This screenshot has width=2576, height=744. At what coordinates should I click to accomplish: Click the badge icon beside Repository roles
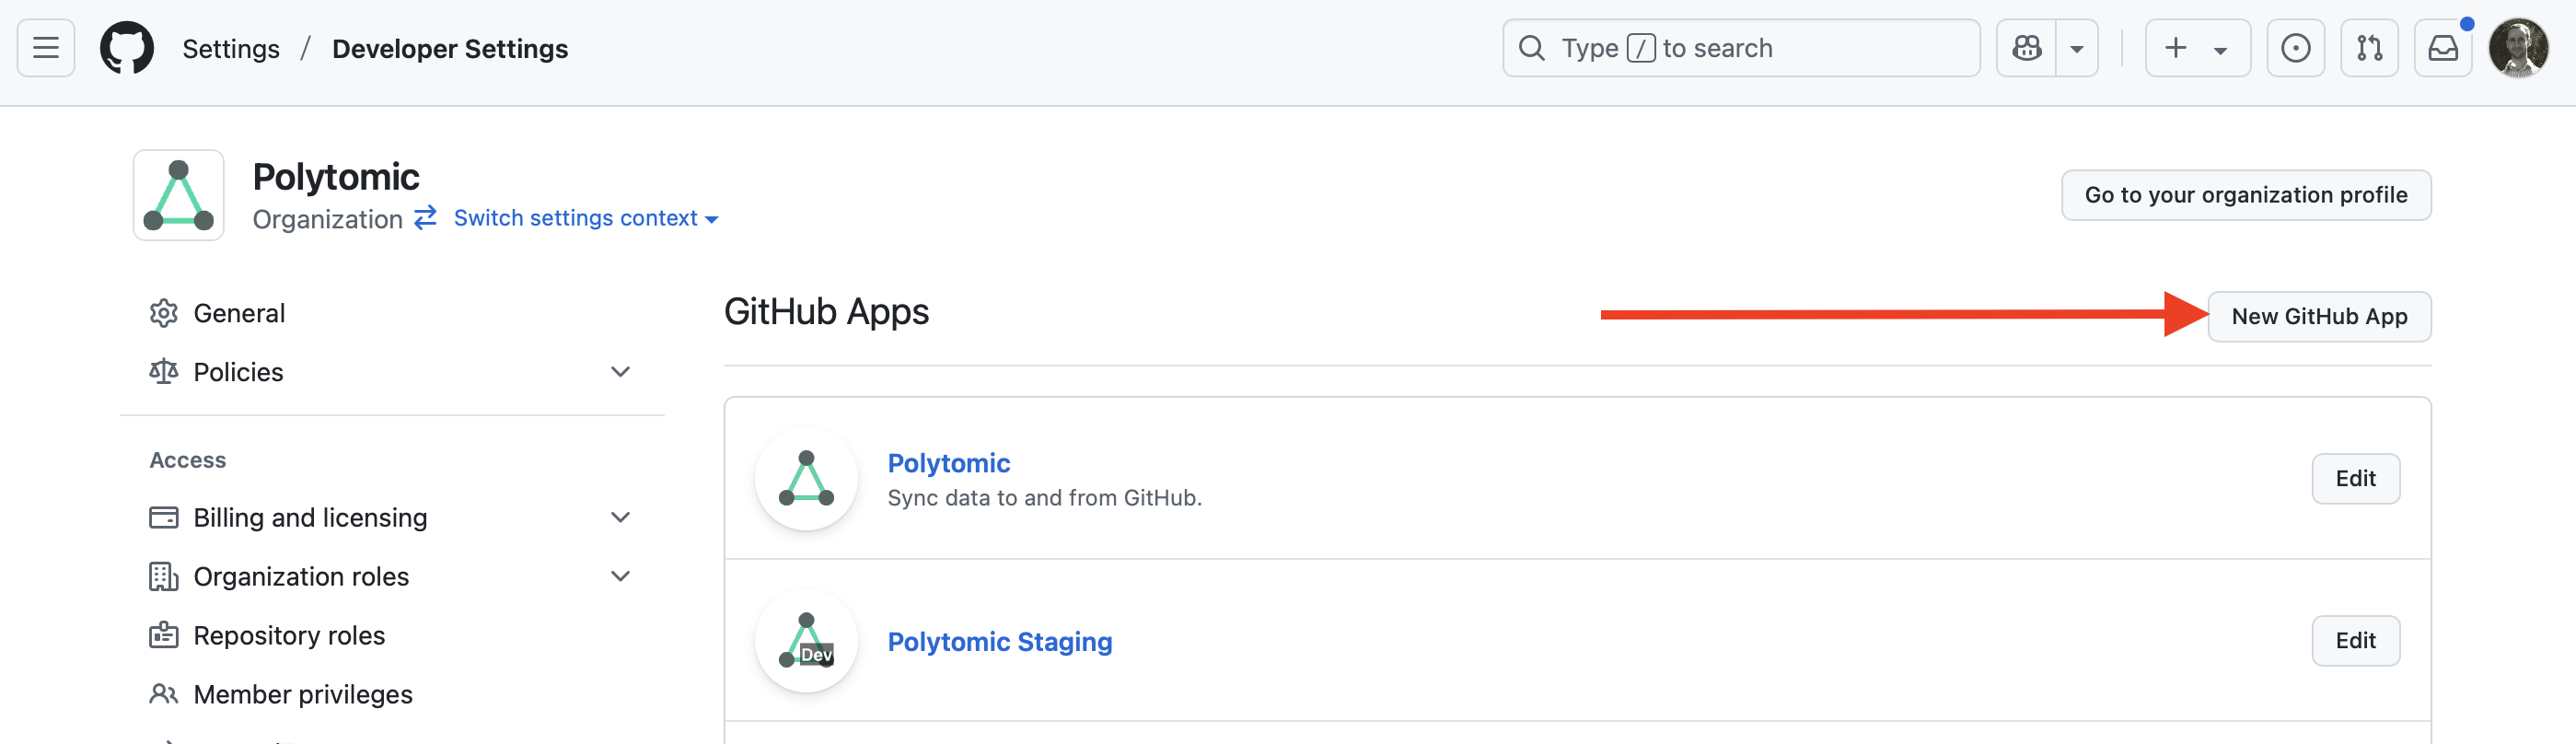point(164,636)
